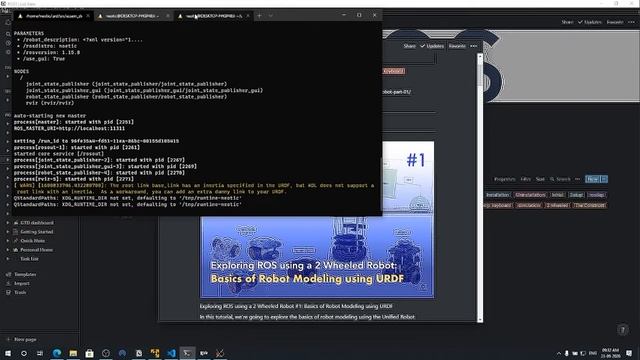This screenshot has height=360, width=640.
Task: Open the terminal profile dropdown arrow
Action: click(271, 16)
